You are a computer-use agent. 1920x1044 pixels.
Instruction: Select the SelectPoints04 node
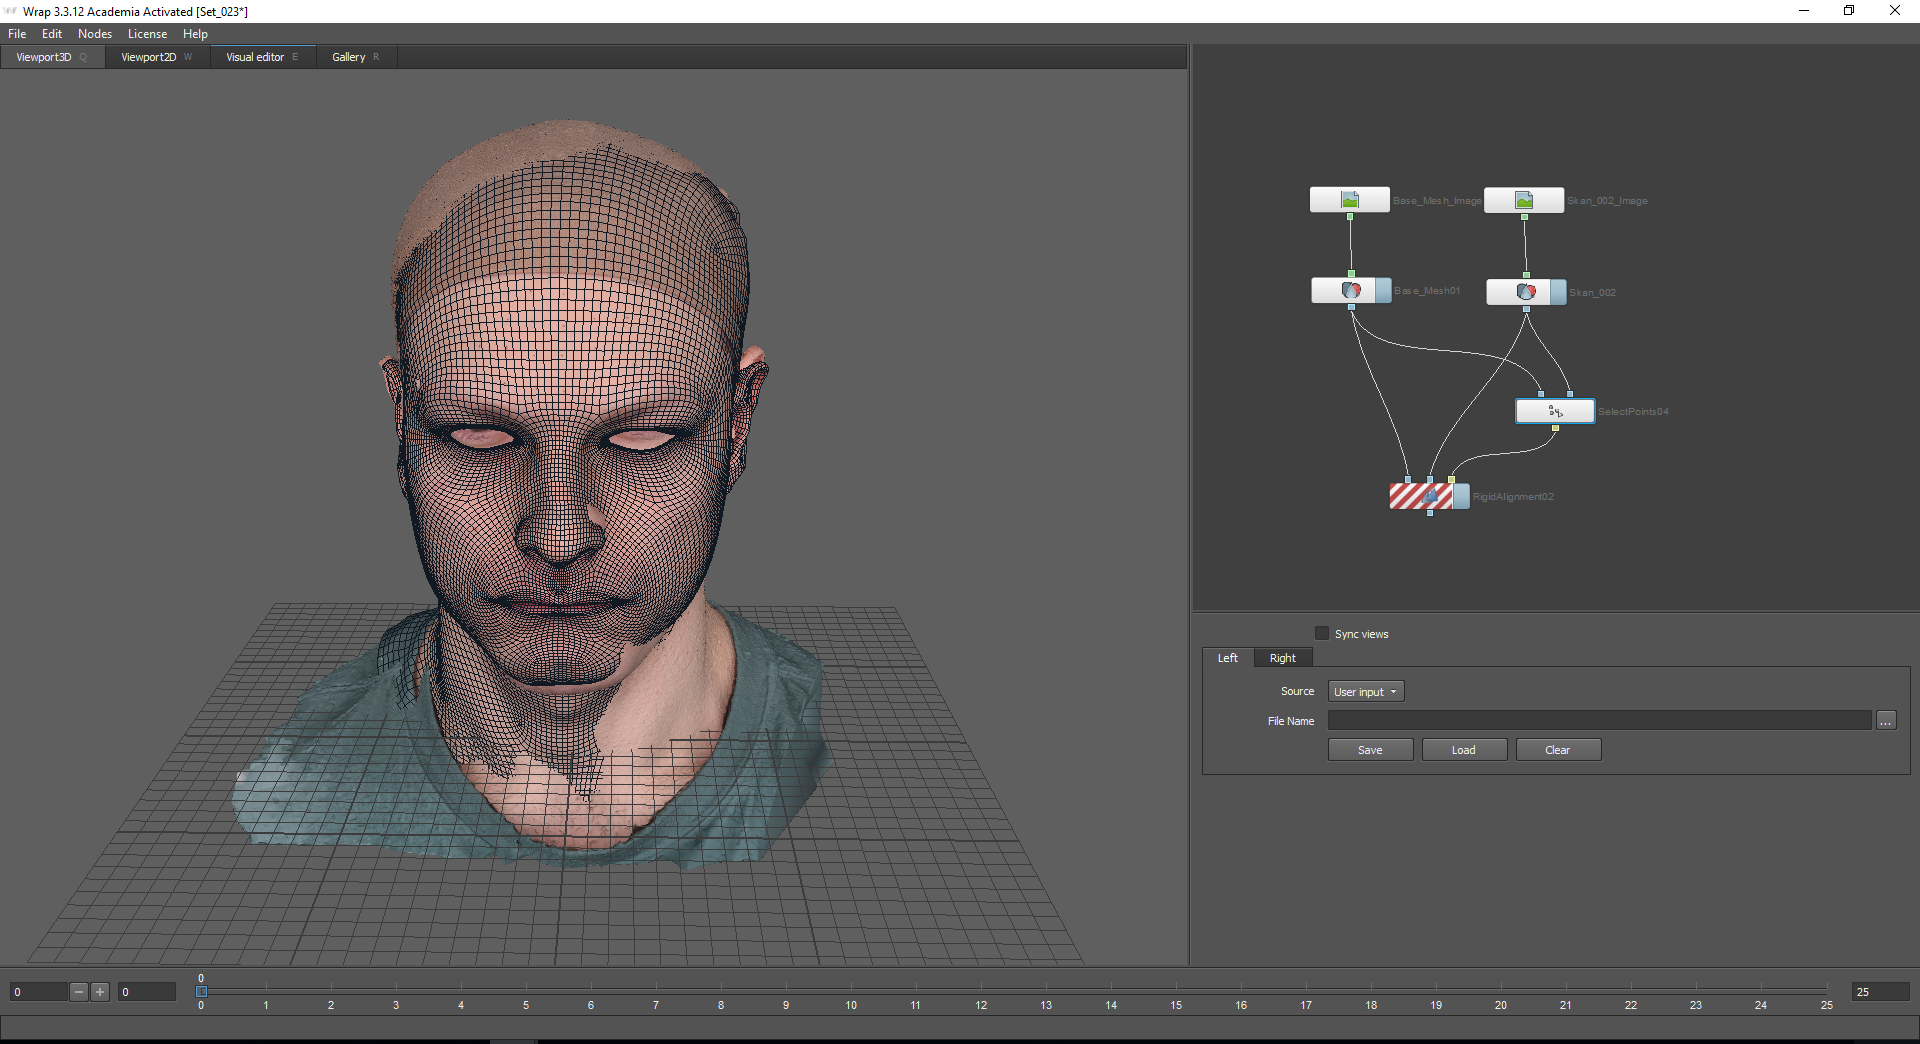click(1554, 411)
